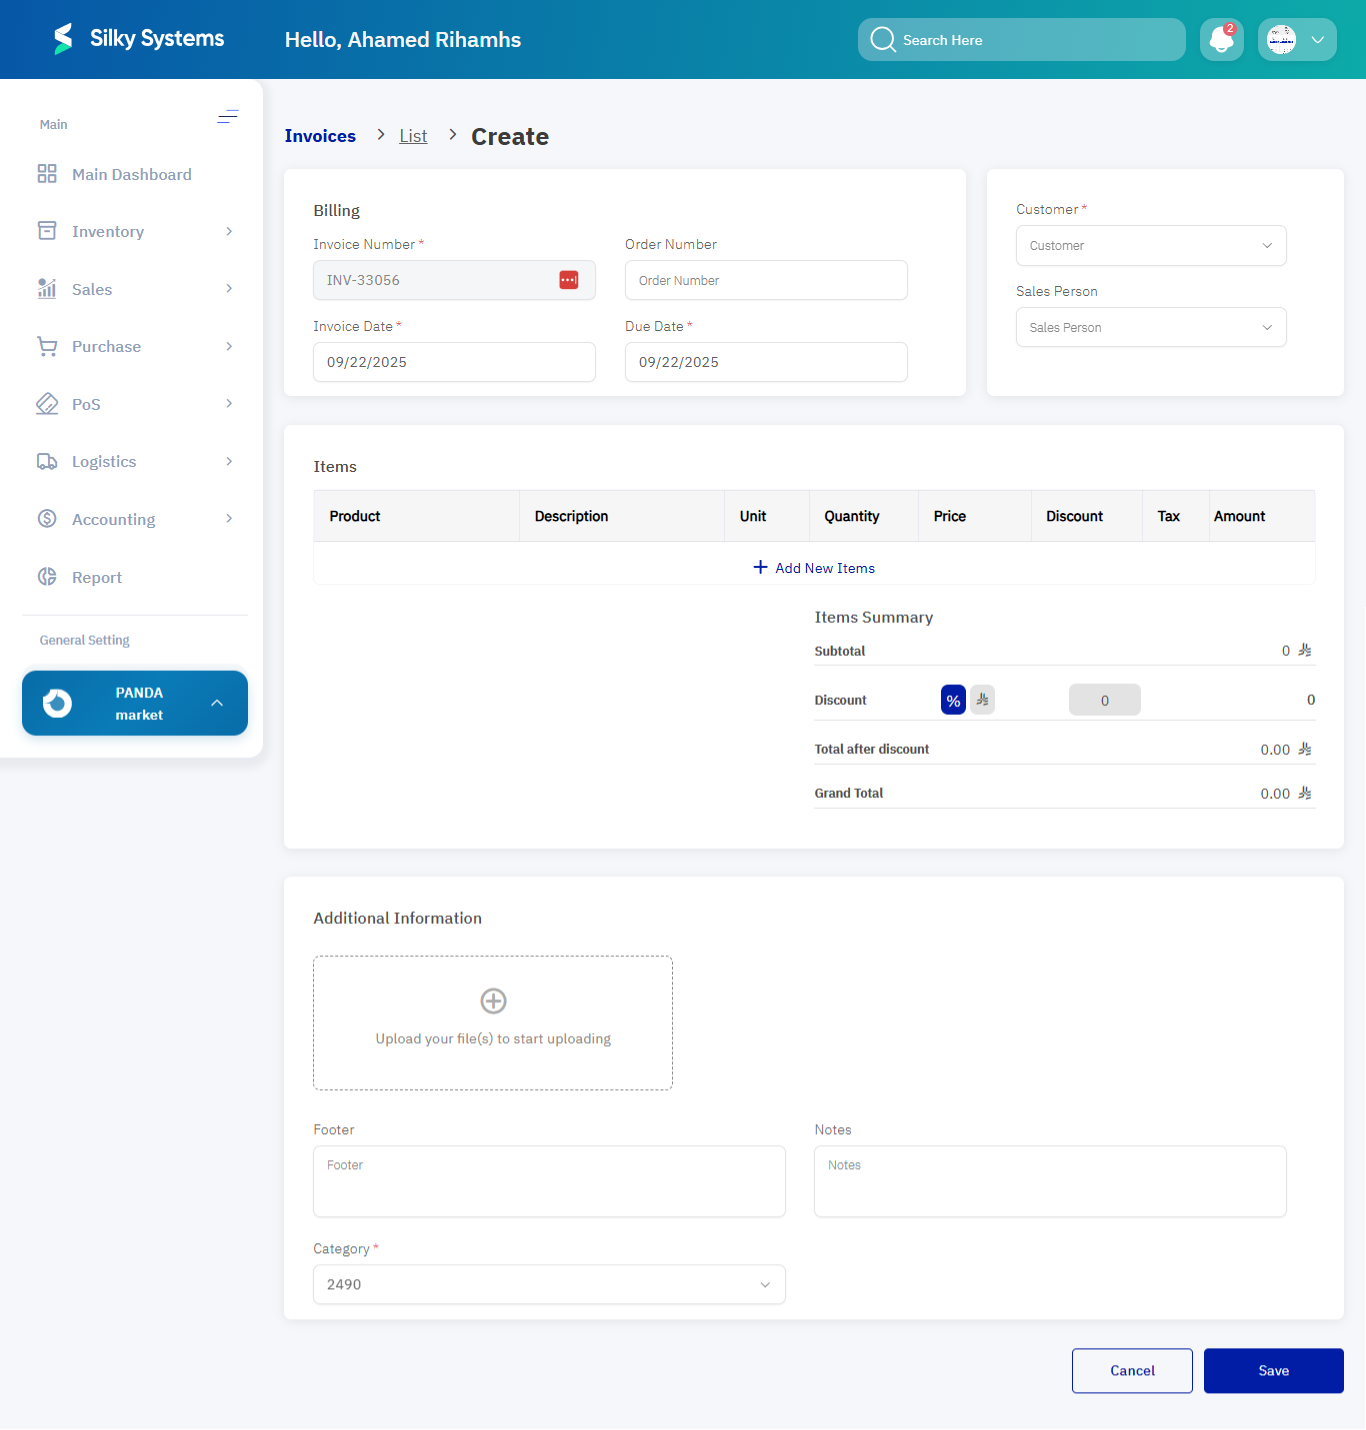The width and height of the screenshot is (1366, 1430).
Task: Collapse the sidebar with the hamburger toggle
Action: pos(228,117)
